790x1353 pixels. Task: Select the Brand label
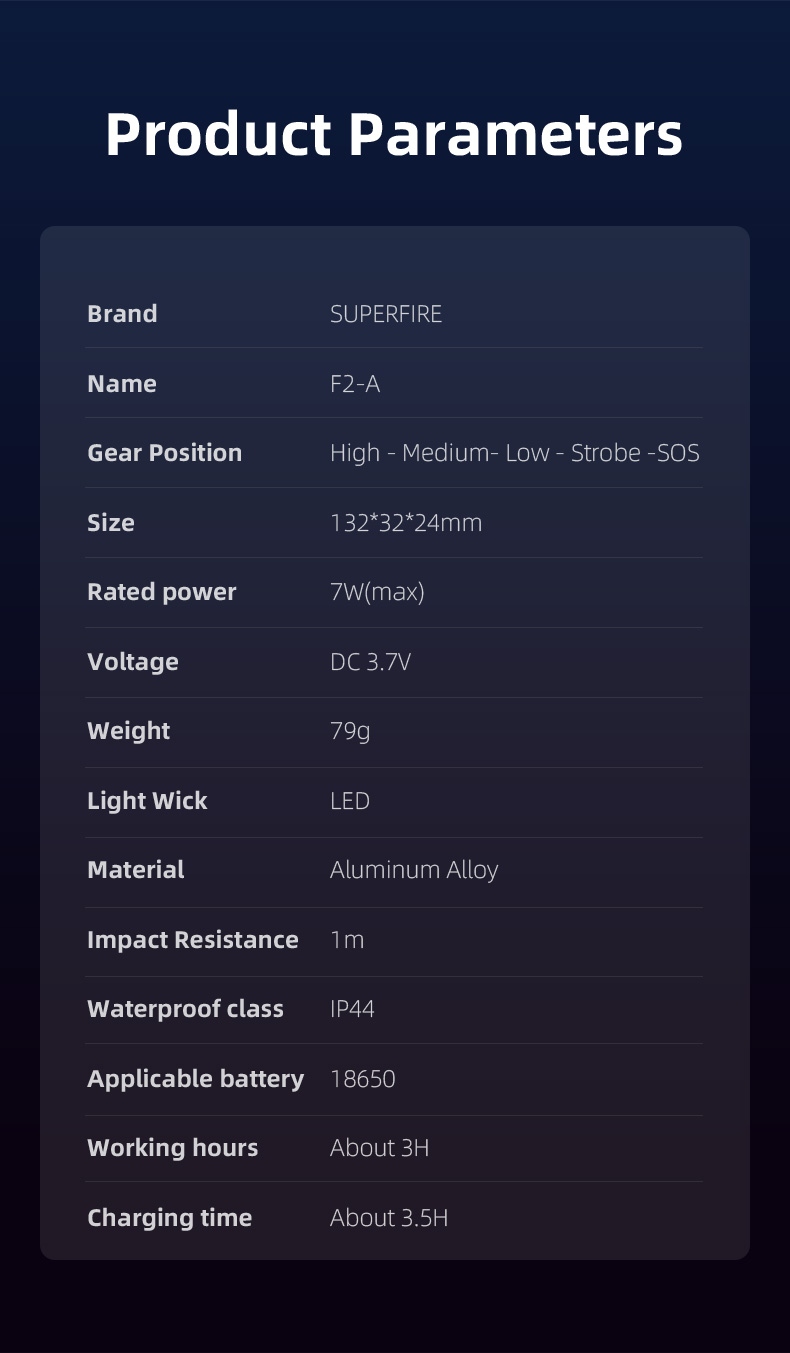coord(122,313)
